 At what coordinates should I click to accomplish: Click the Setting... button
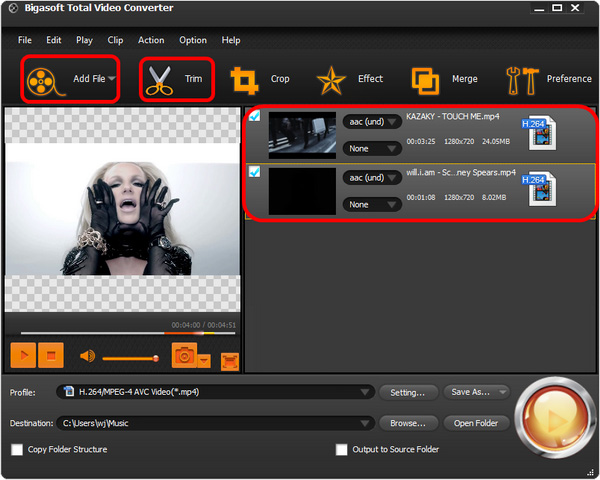click(408, 392)
